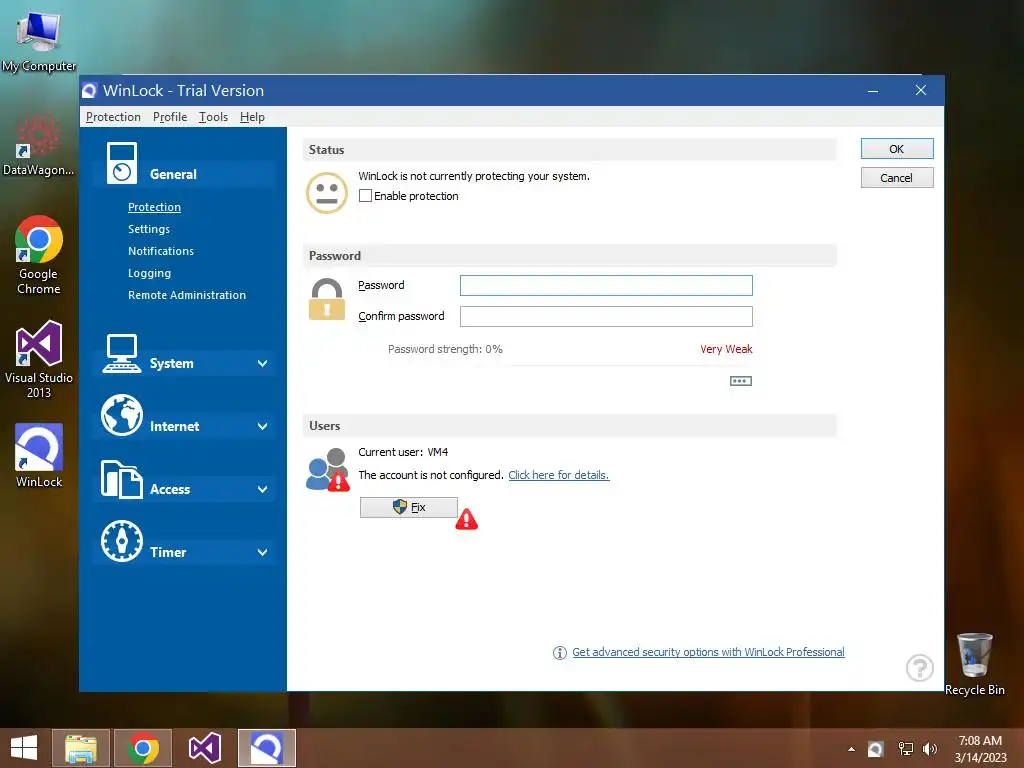Viewport: 1024px width, 768px height.
Task: Click the General section header label
Action: pos(173,174)
